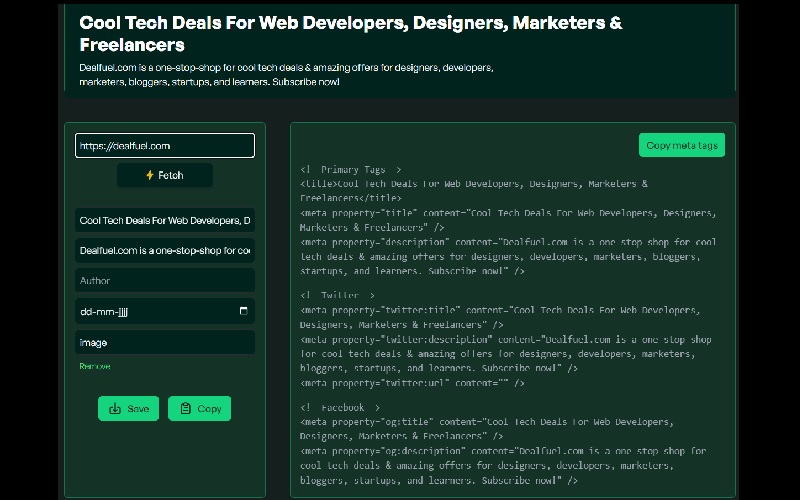Click the Author input field

click(165, 281)
